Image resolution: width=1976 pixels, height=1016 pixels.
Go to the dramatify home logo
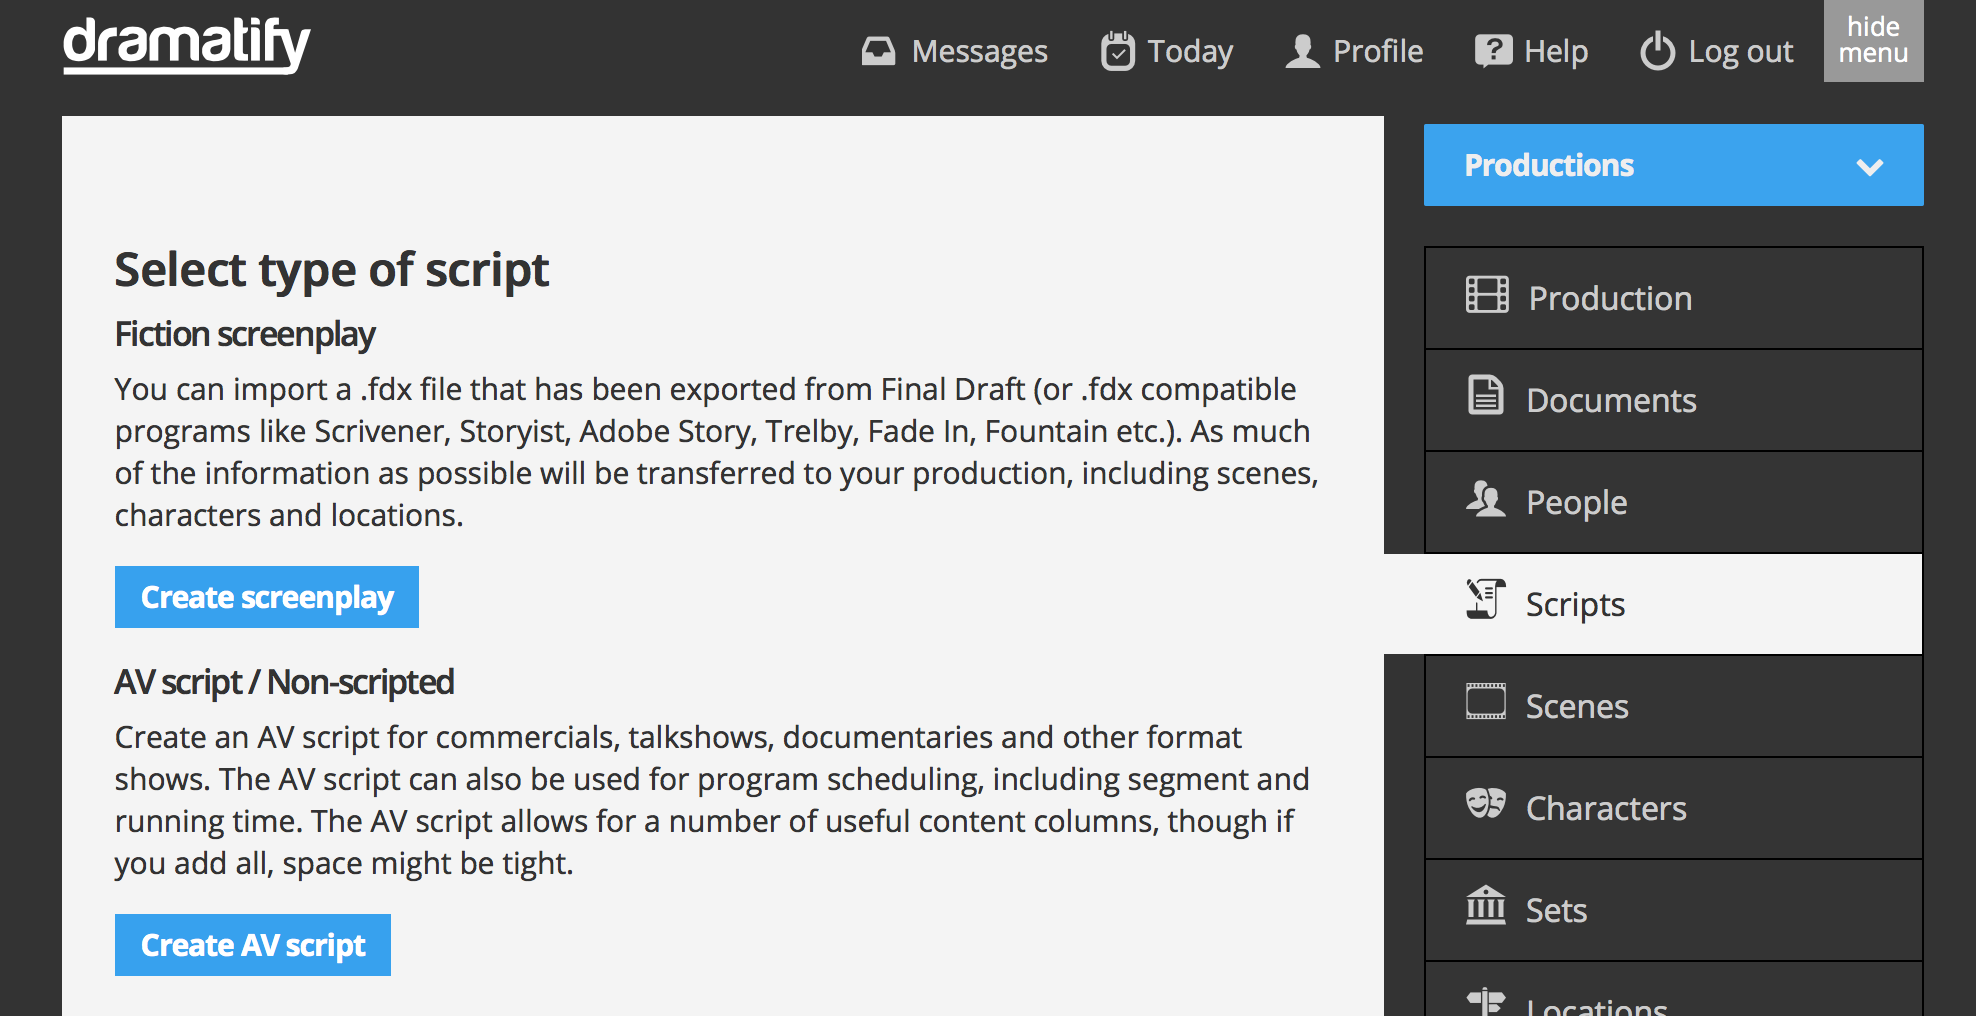click(x=187, y=45)
